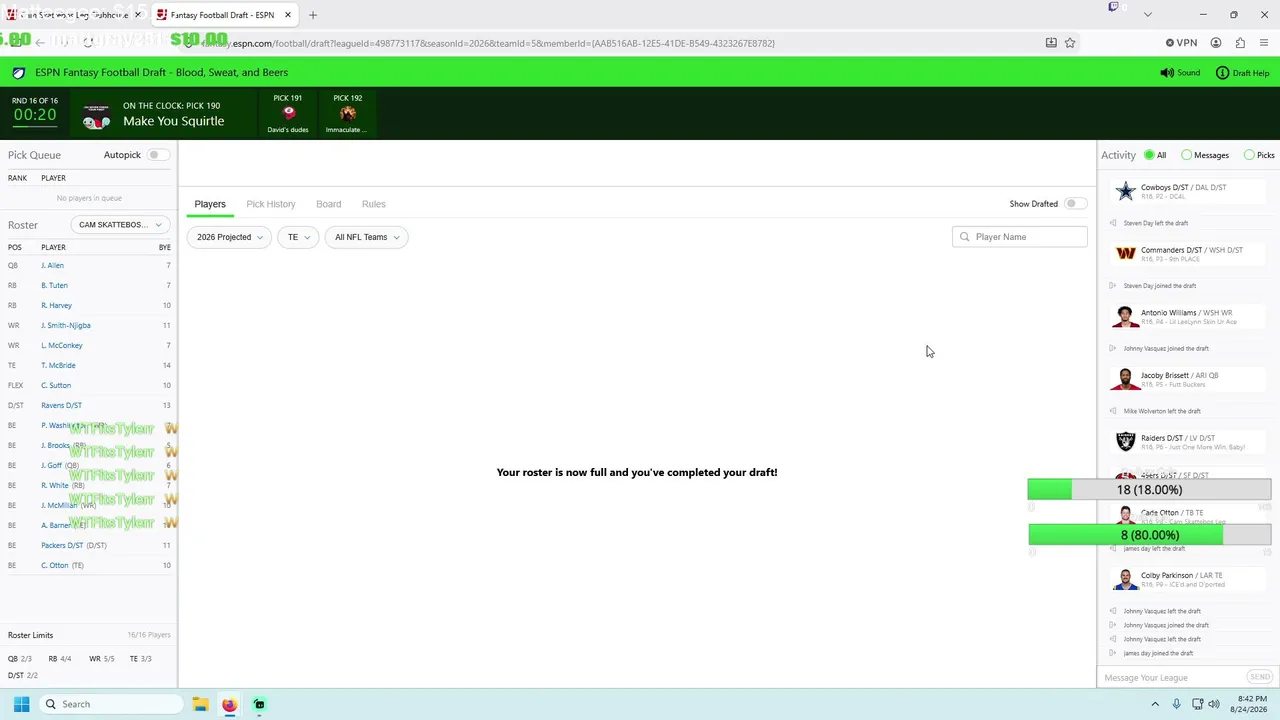Open the roster team selector dropdown
The height and width of the screenshot is (720, 1280).
point(120,225)
